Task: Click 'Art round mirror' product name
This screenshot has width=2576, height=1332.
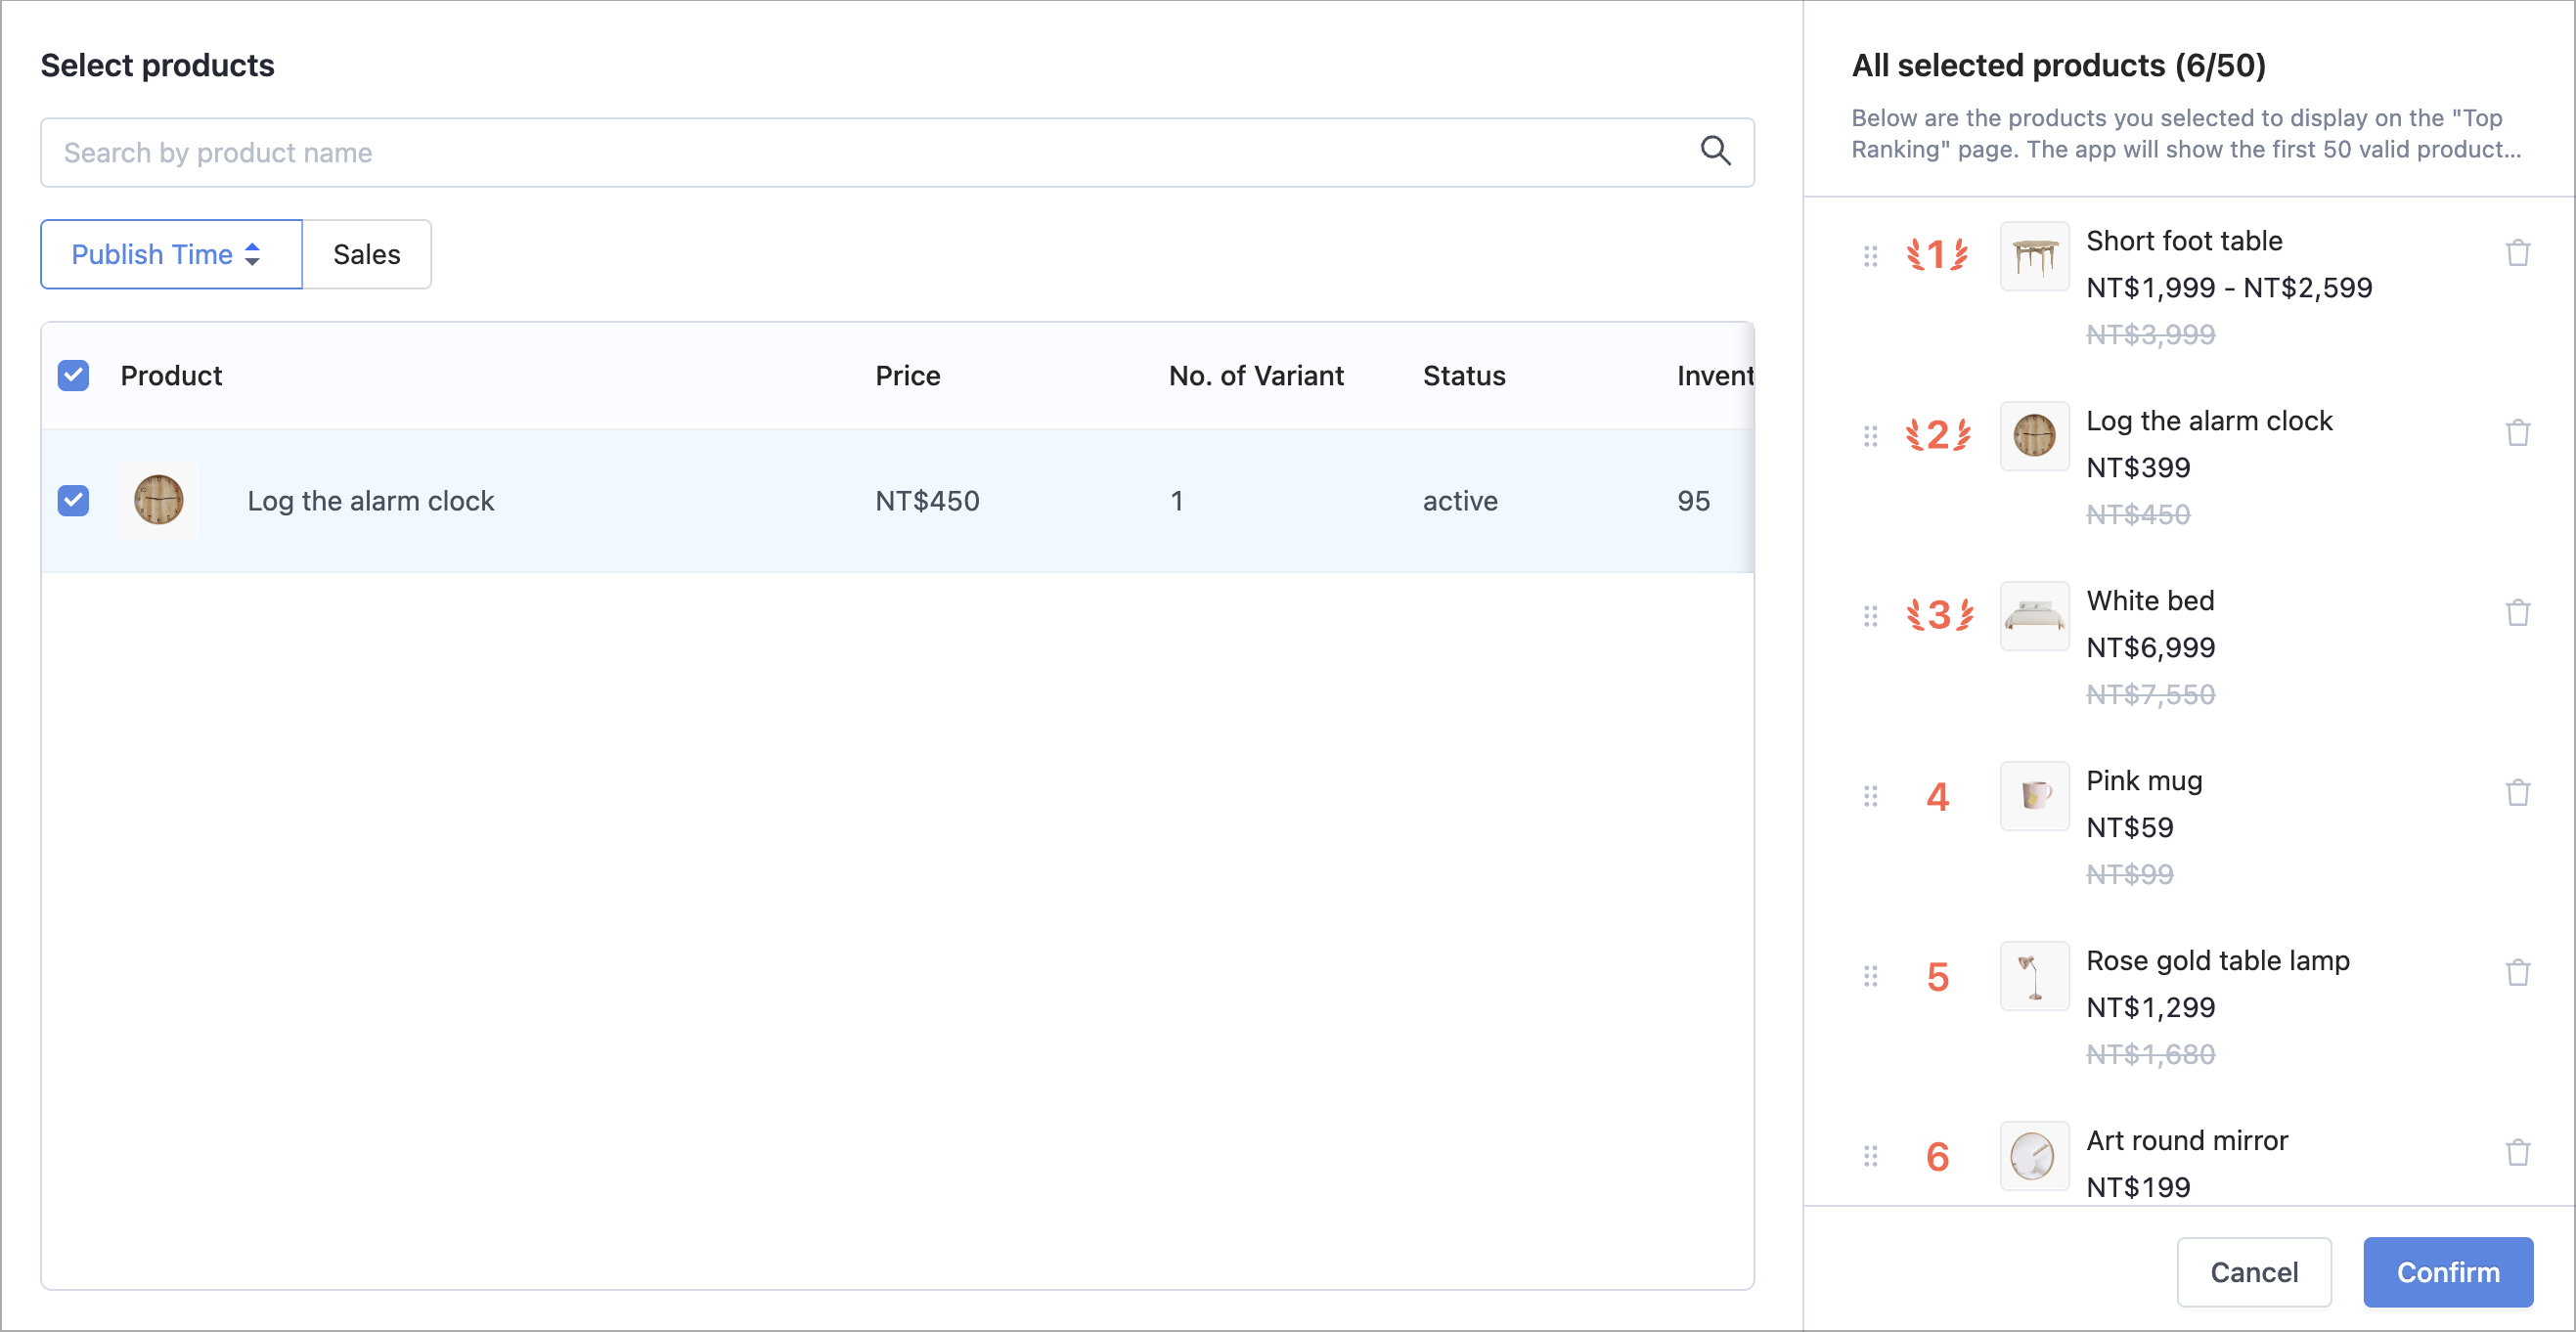Action: [x=2186, y=1140]
